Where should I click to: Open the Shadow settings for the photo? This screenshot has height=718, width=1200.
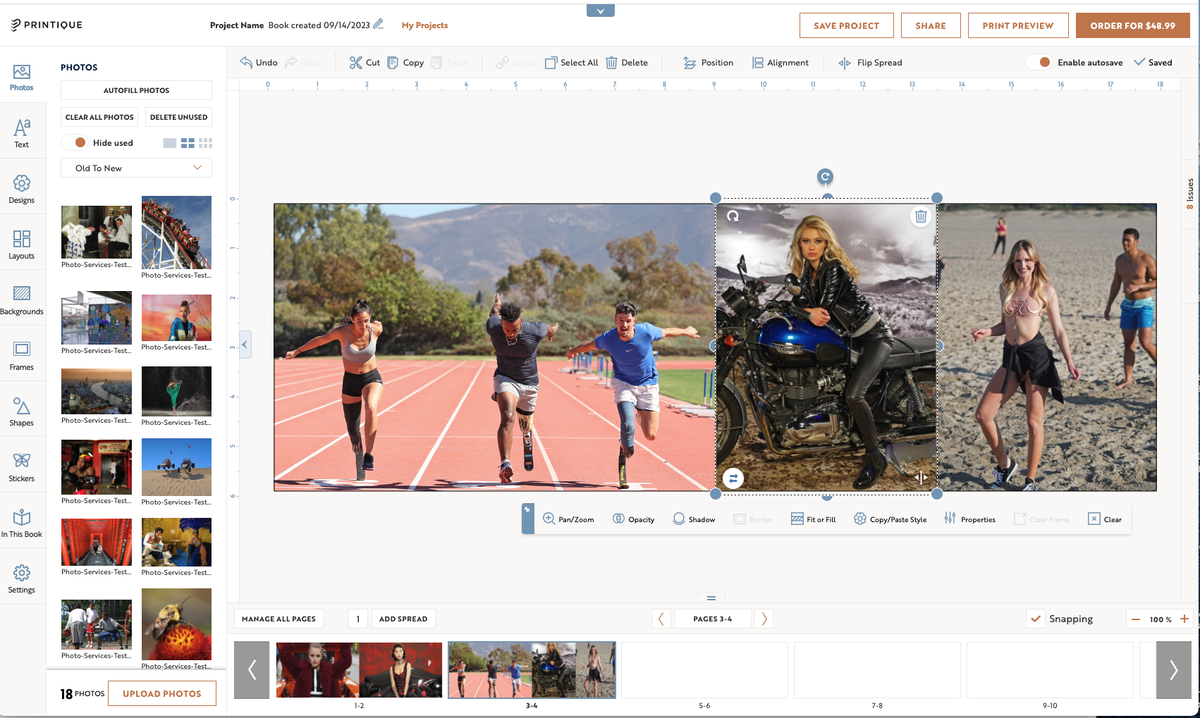[693, 519]
